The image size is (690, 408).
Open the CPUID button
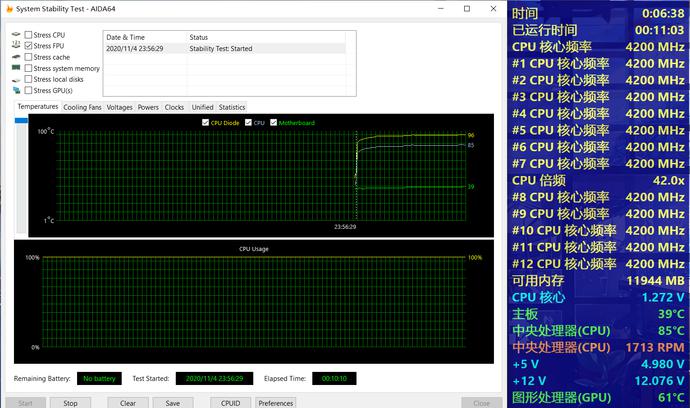coord(231,403)
